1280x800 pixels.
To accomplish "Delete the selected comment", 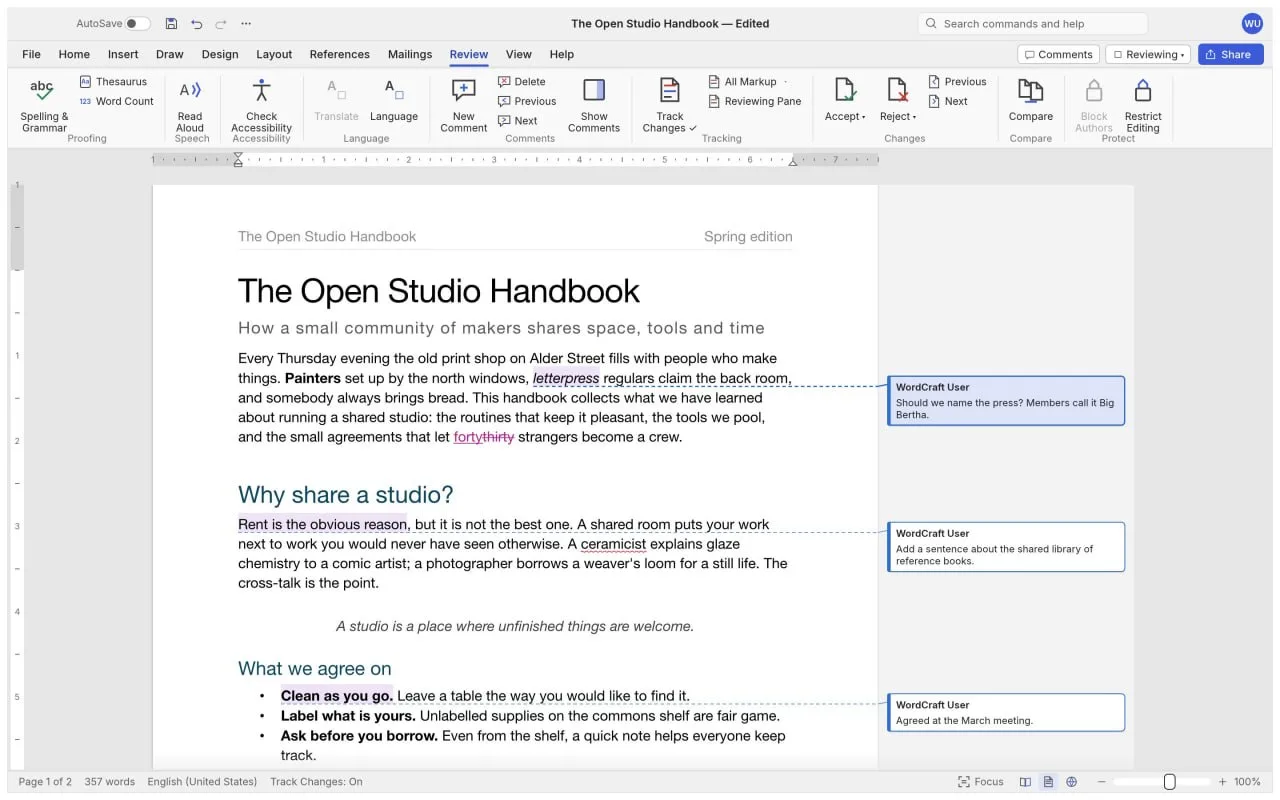I will tap(522, 82).
